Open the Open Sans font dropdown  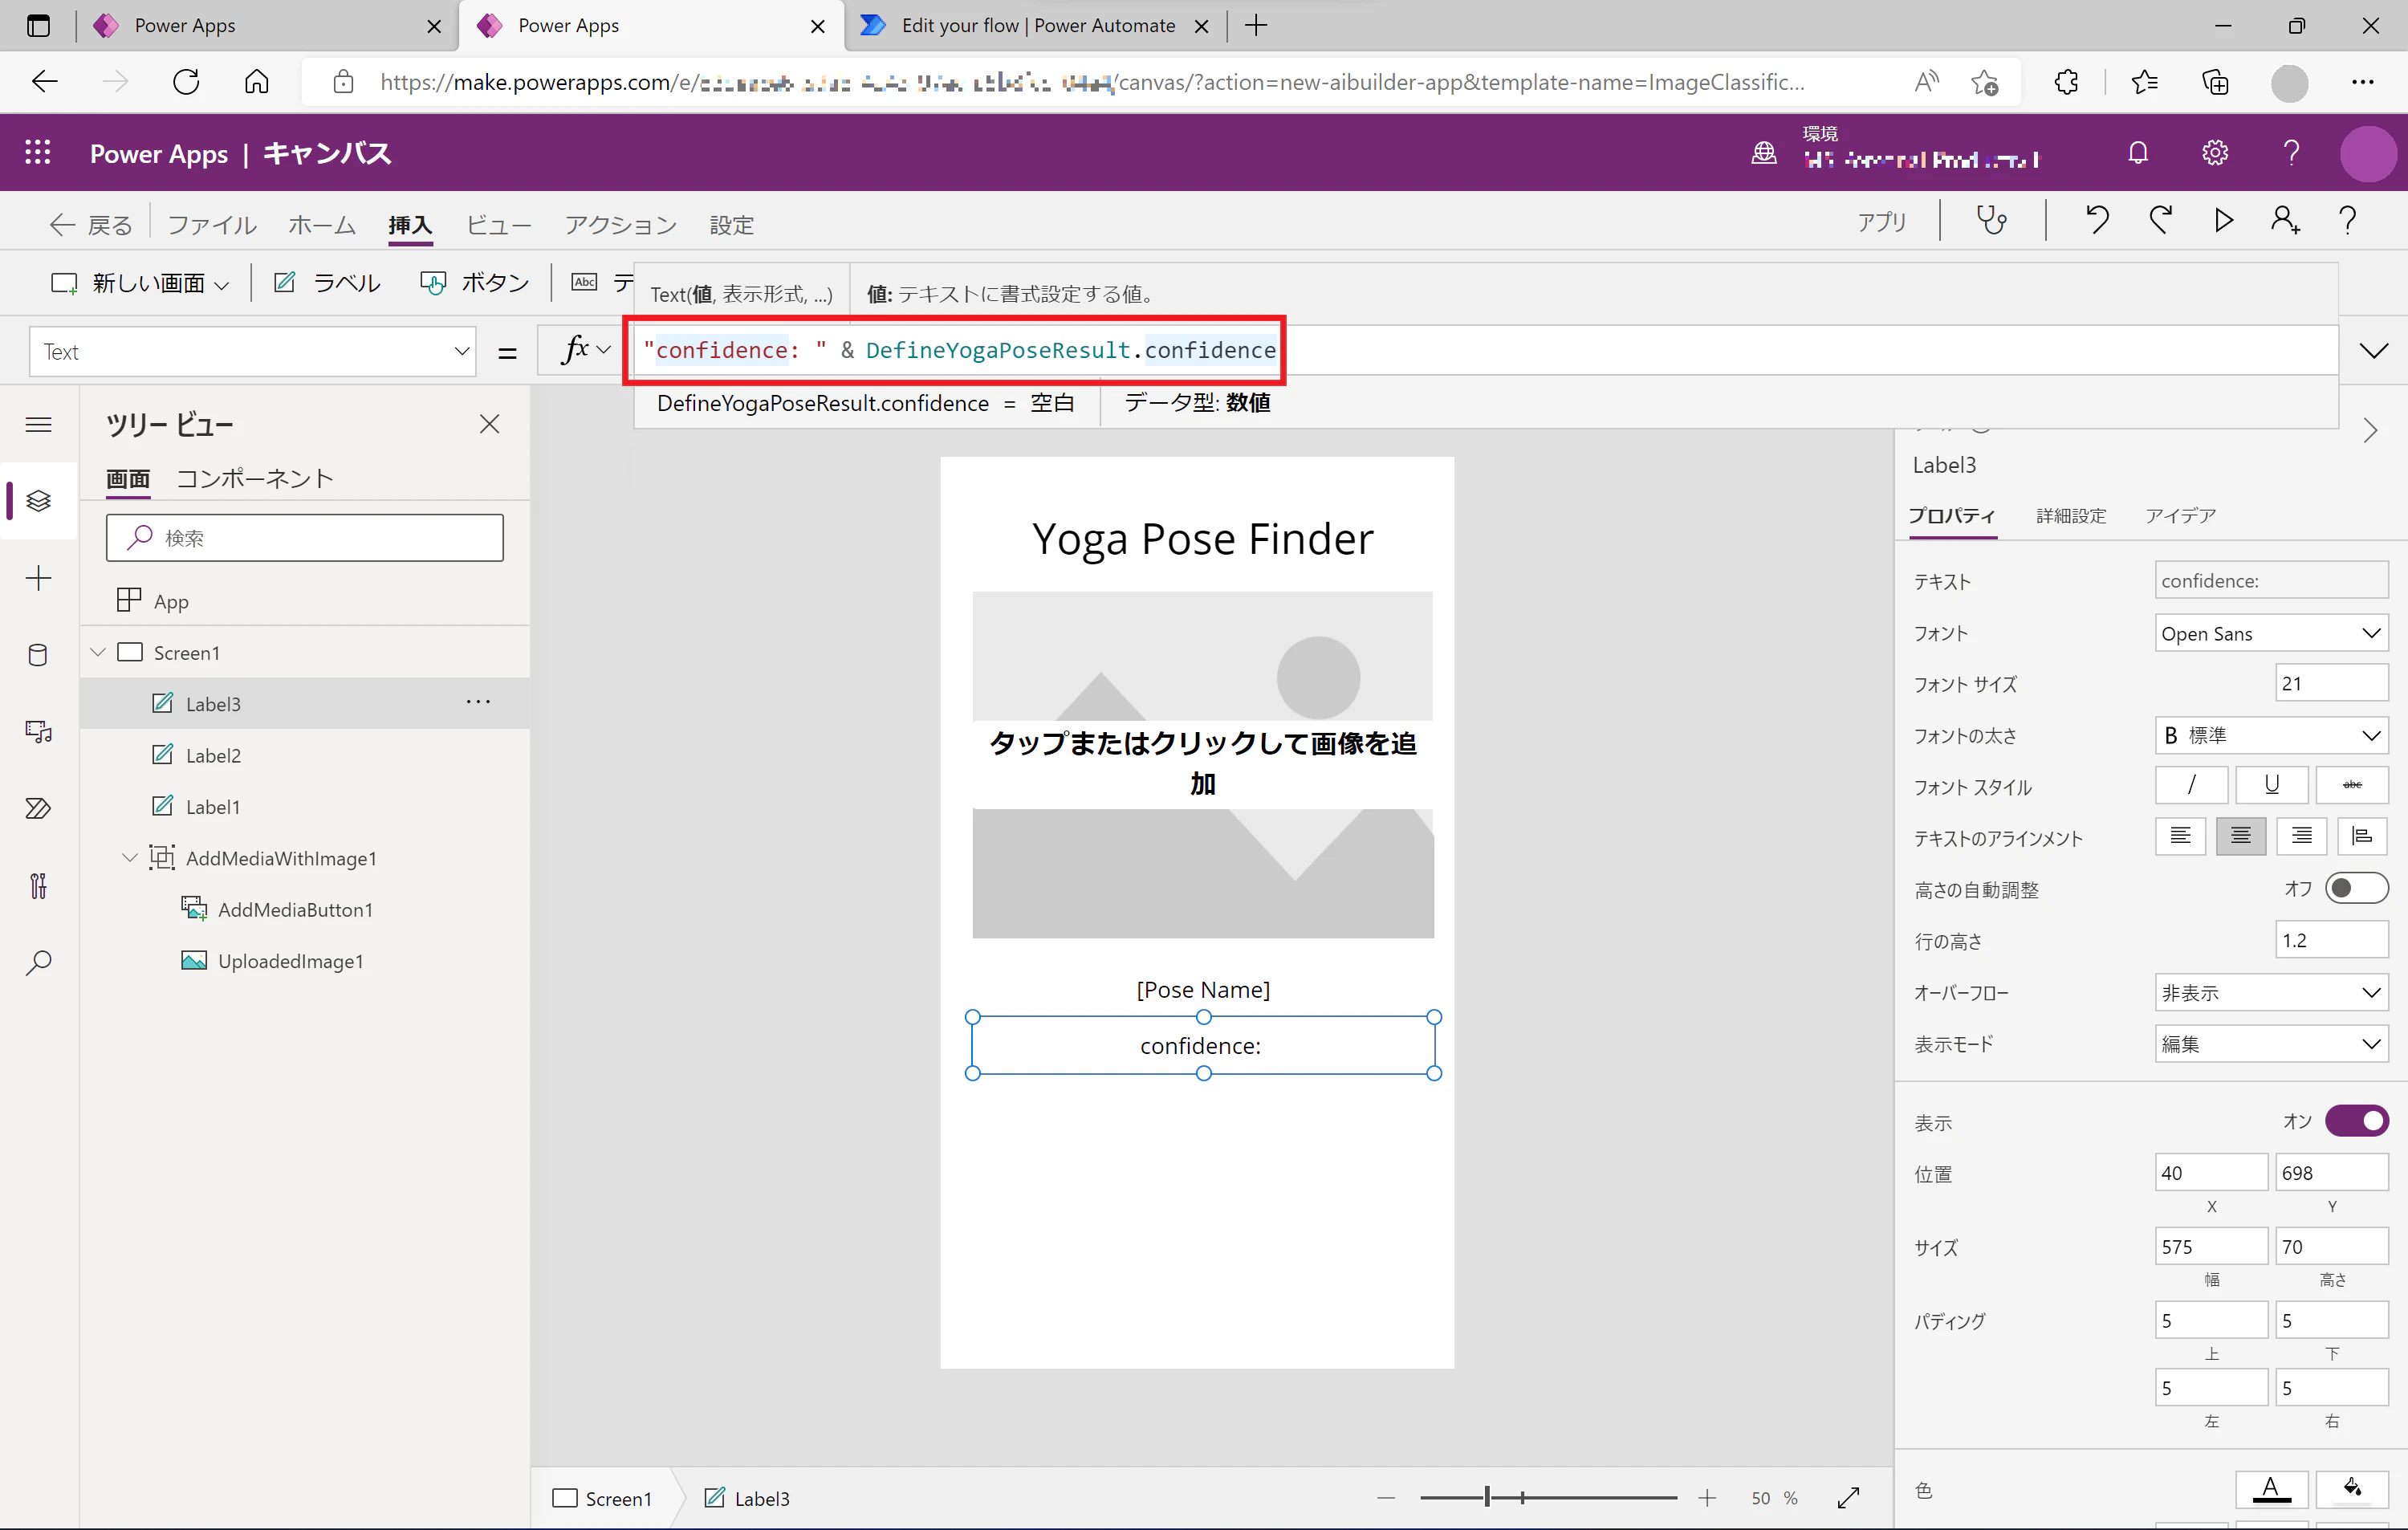click(2271, 633)
